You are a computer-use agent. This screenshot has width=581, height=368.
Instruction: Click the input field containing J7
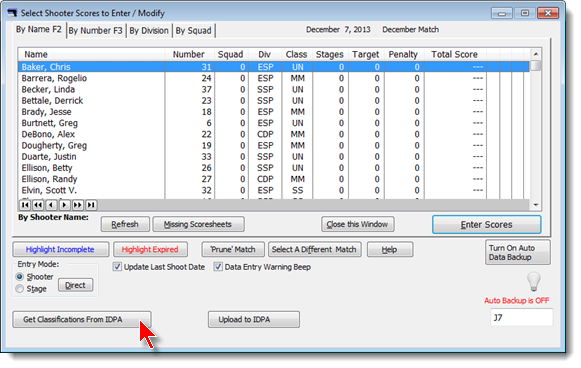pos(521,317)
